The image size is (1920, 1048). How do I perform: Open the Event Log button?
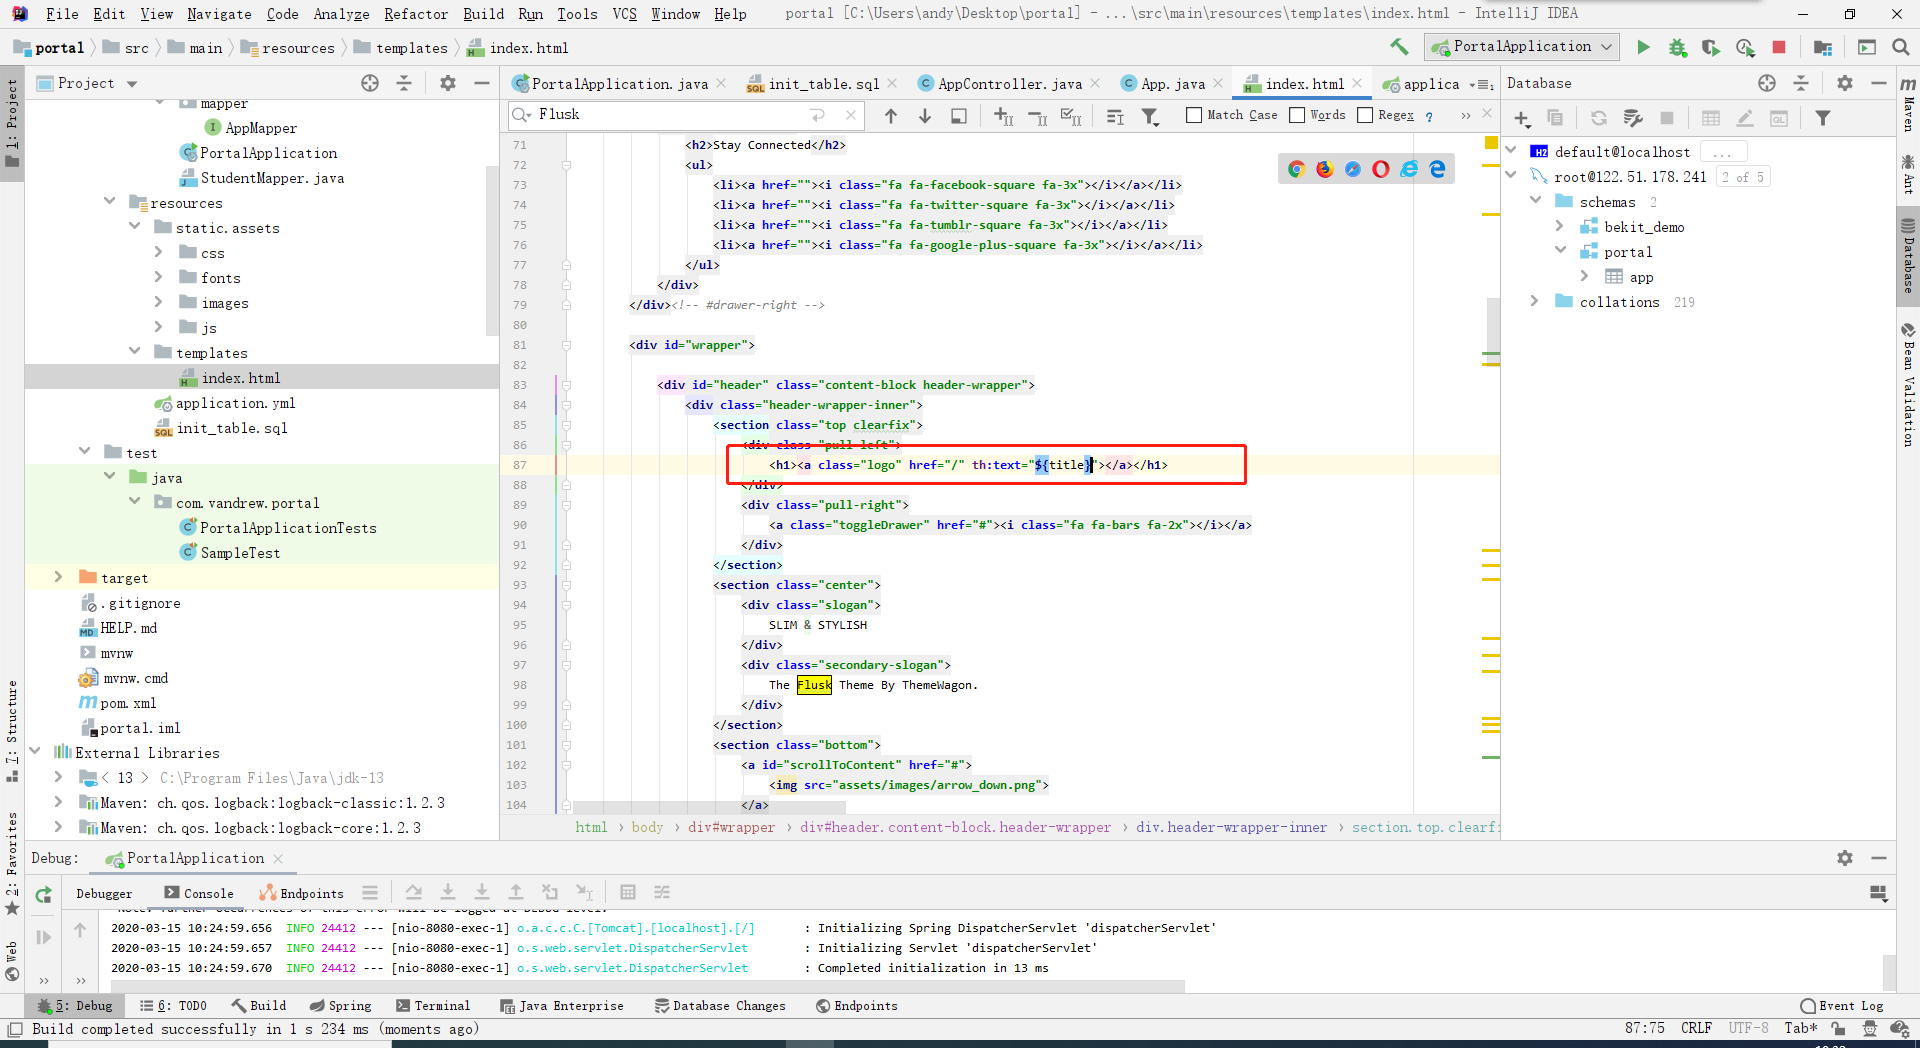pos(1841,1006)
